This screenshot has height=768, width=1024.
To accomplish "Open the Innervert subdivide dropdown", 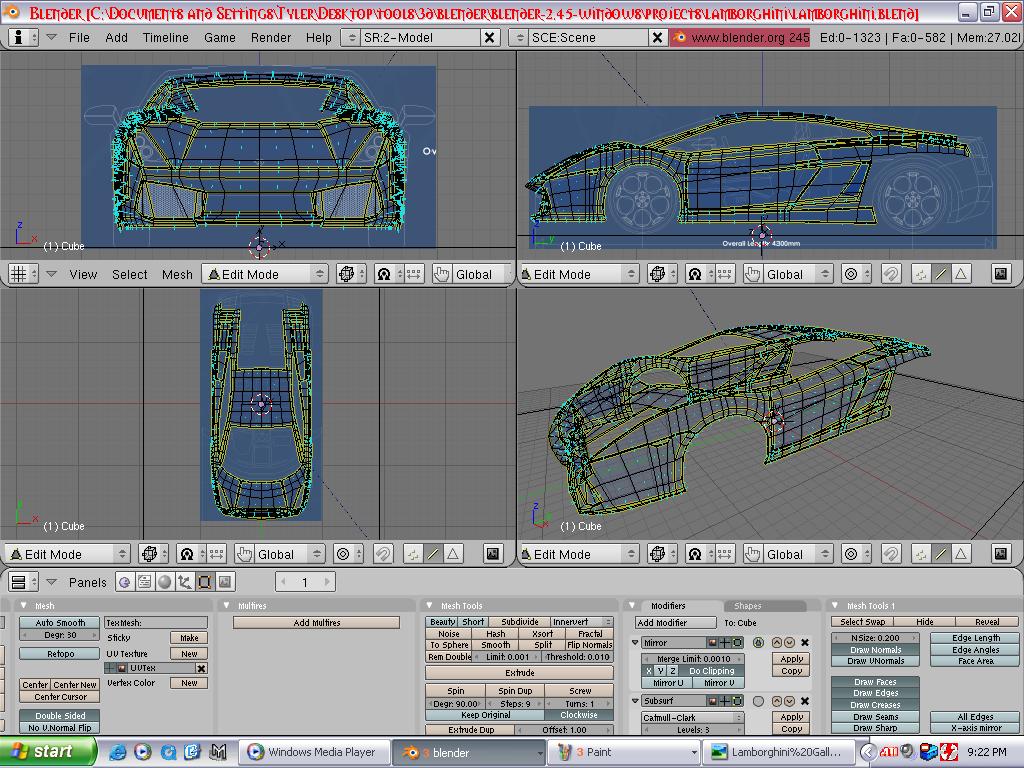I will pyautogui.click(x=580, y=622).
